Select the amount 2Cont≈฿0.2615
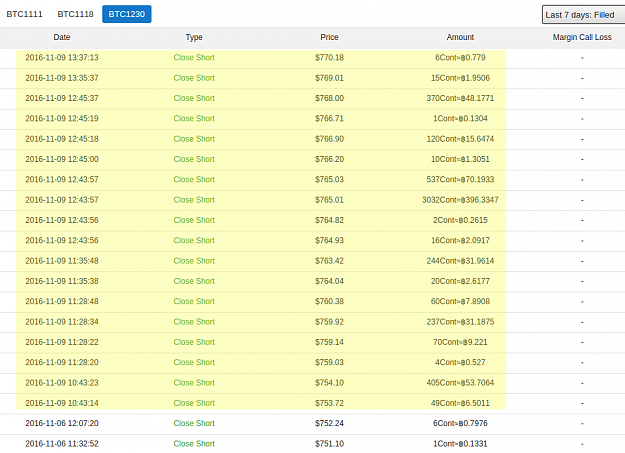The height and width of the screenshot is (453, 625). pos(460,220)
